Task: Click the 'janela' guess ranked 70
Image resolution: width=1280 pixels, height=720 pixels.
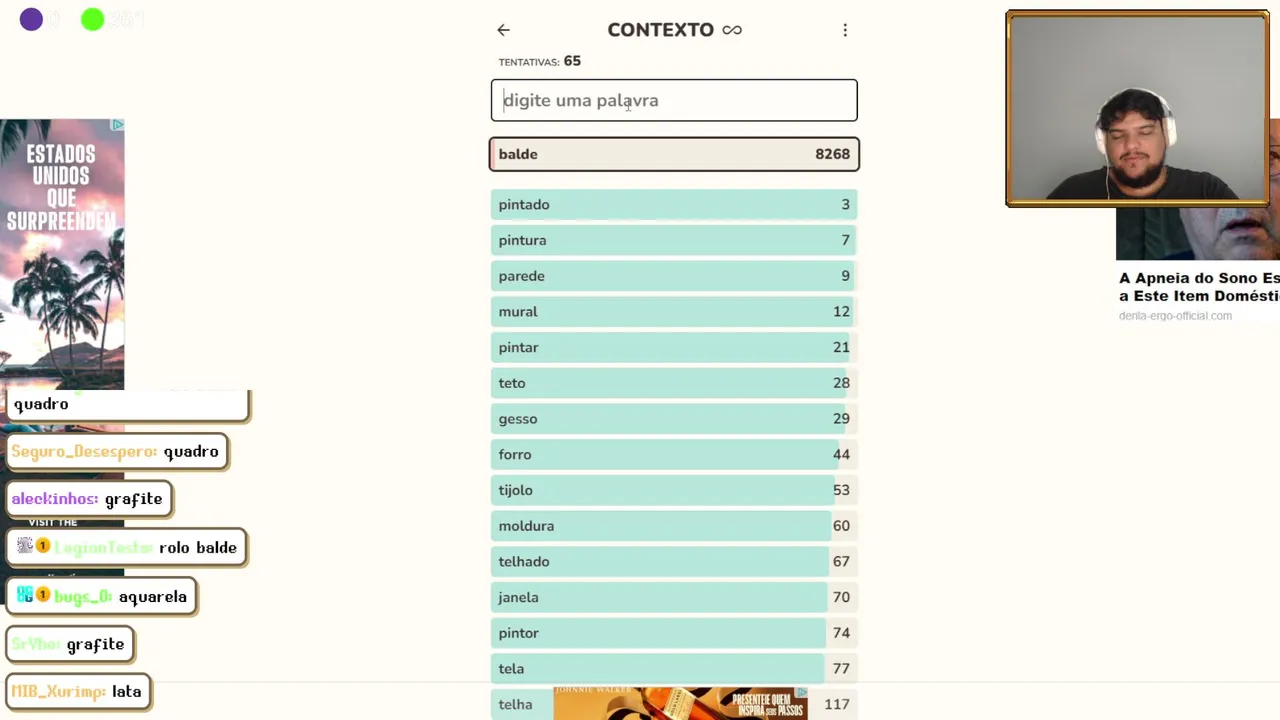Action: click(x=674, y=597)
